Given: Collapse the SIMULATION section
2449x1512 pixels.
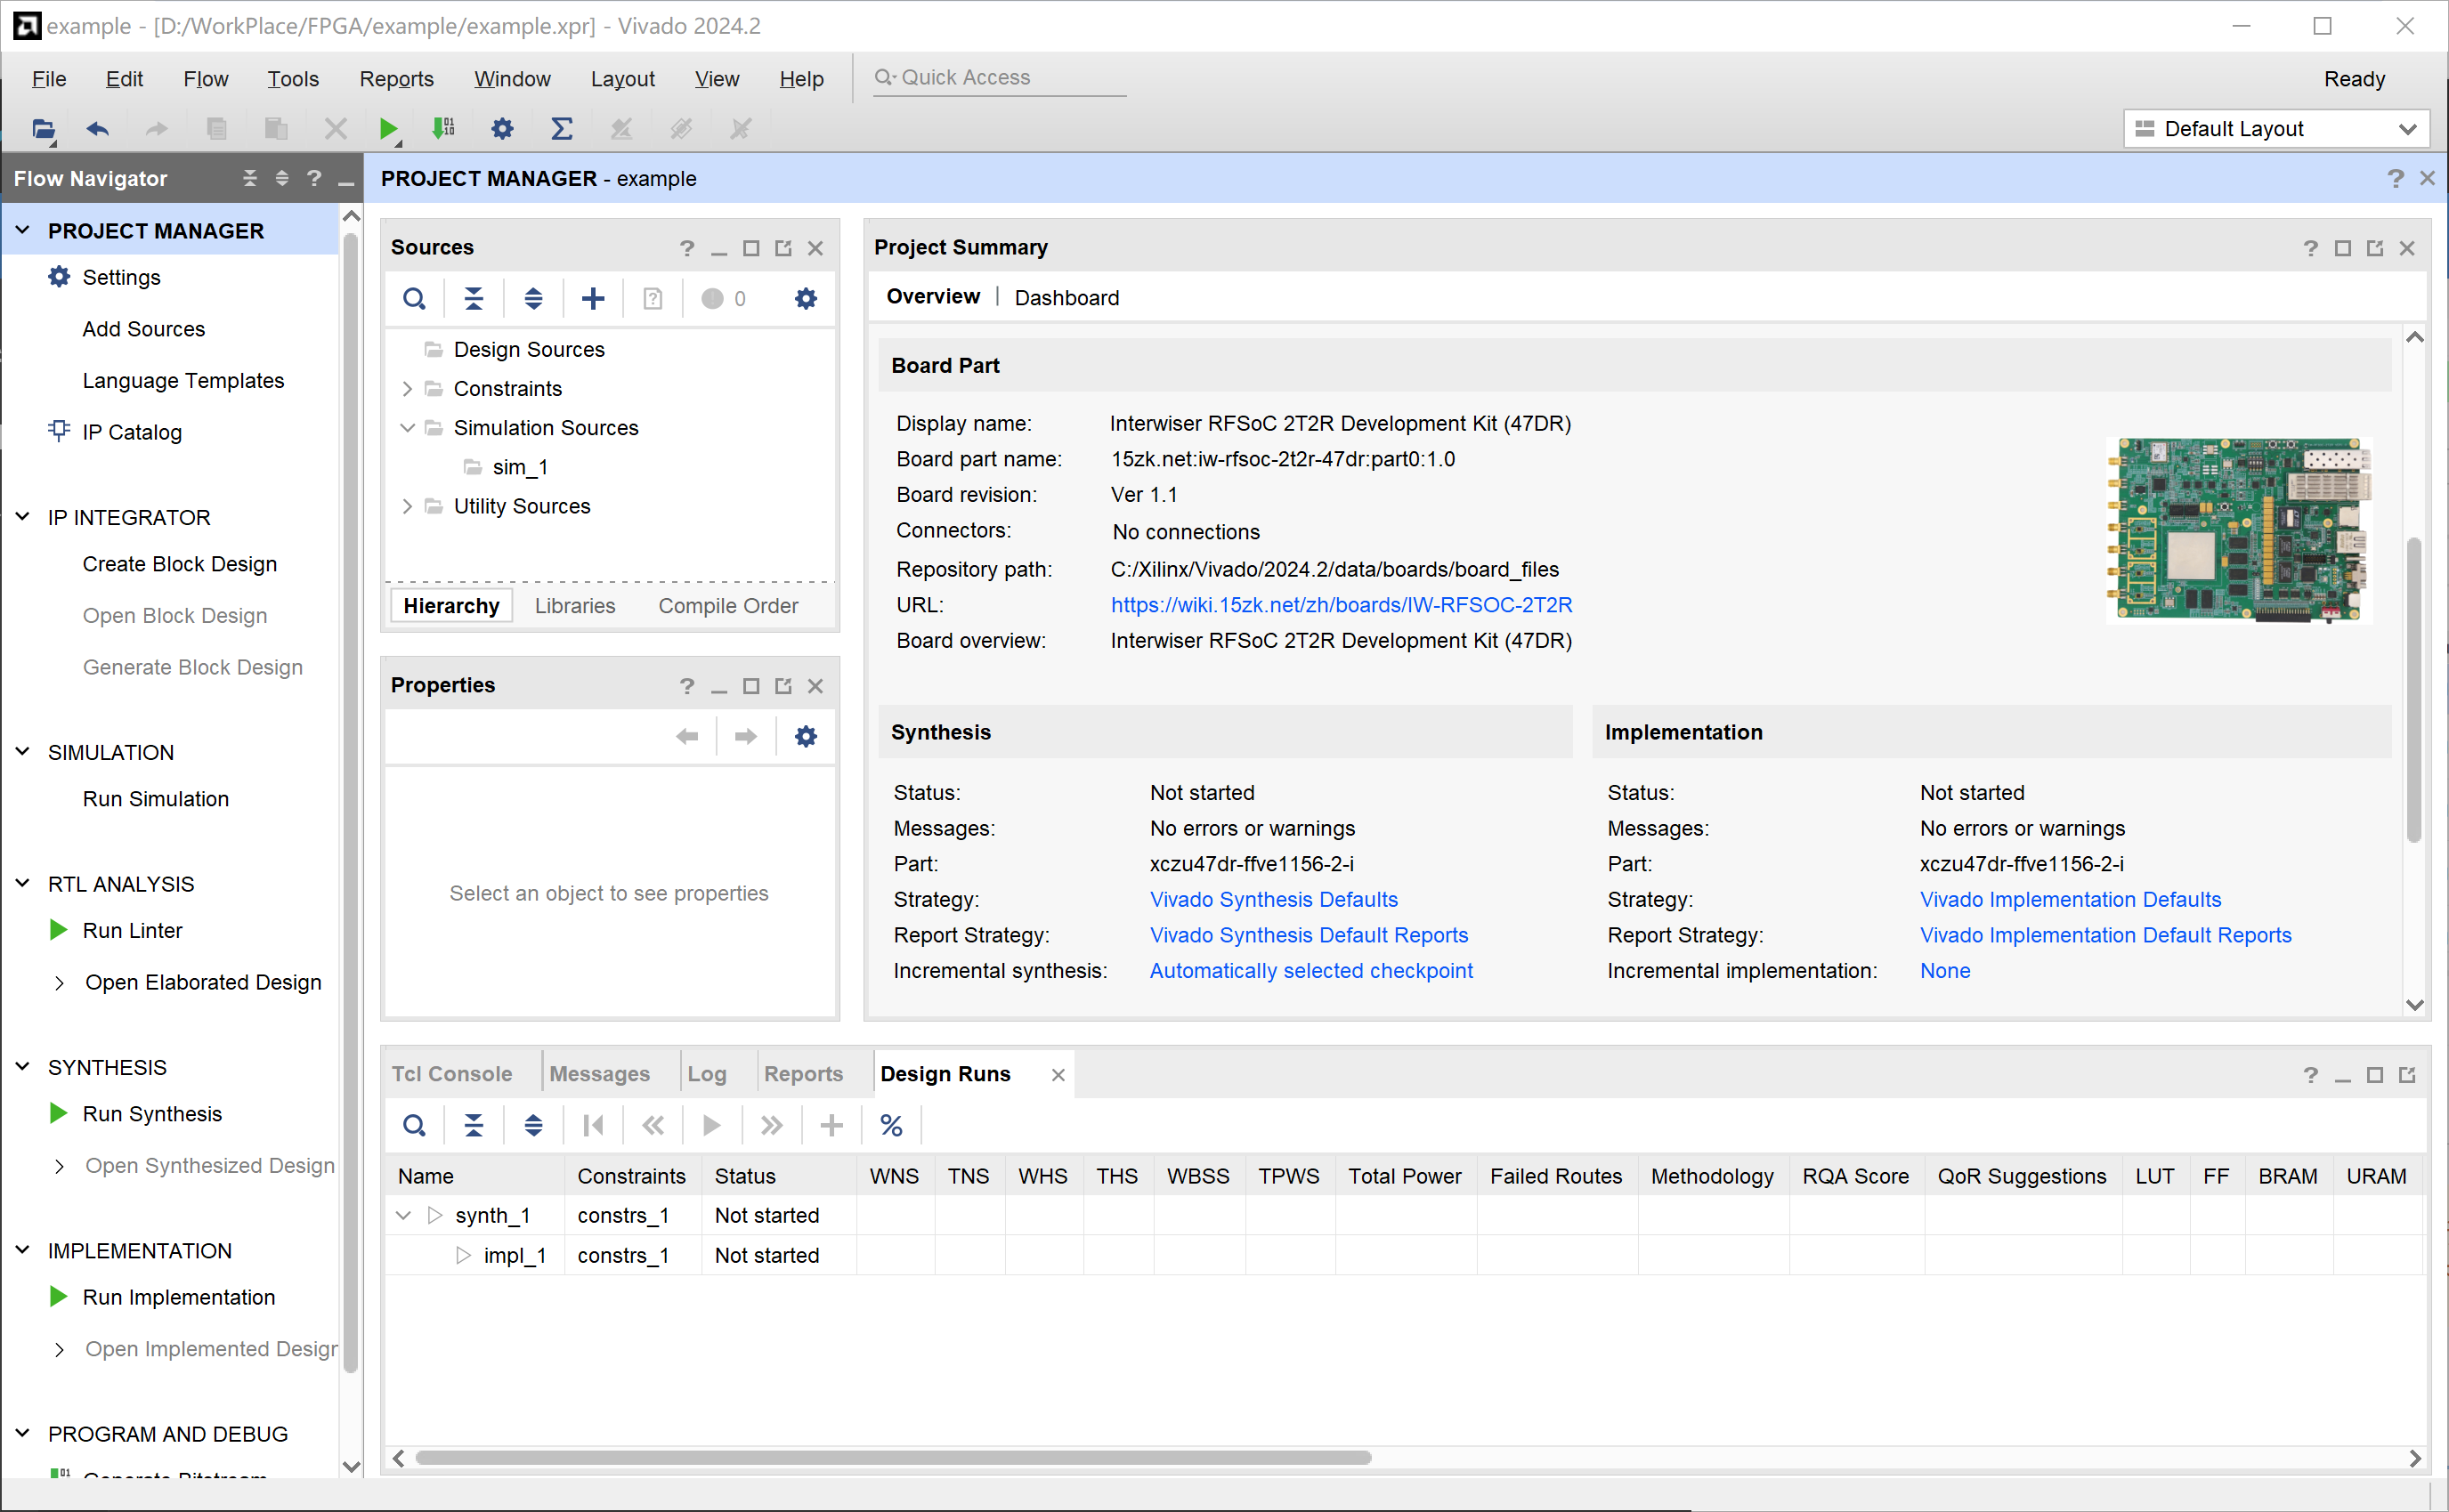Looking at the screenshot, I should tap(22, 752).
